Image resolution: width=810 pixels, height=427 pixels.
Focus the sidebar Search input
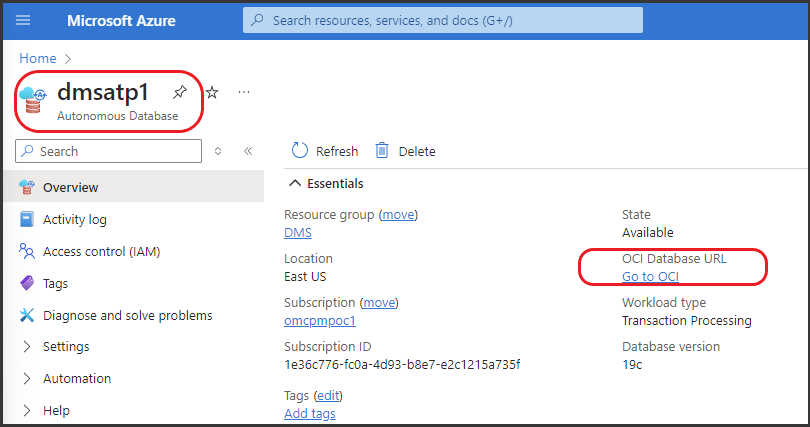[x=108, y=151]
